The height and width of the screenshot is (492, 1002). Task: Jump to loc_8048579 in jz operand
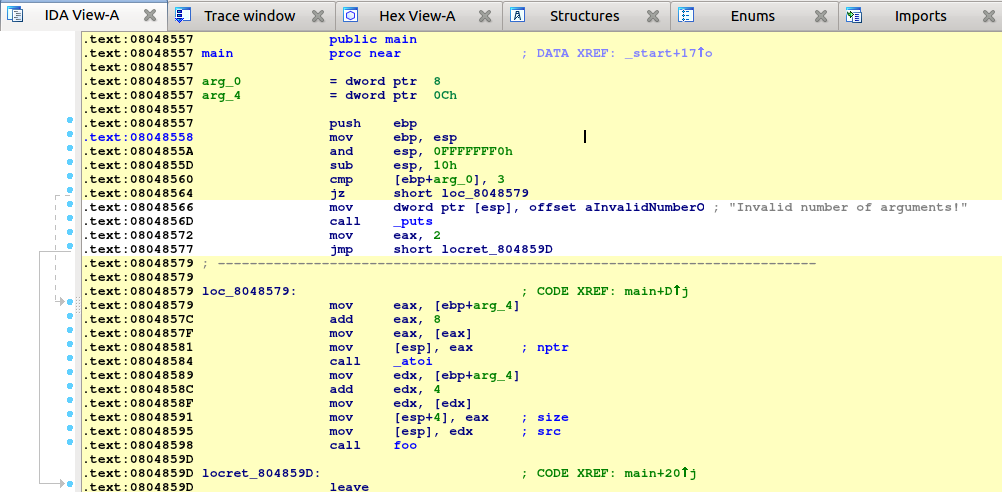coord(485,194)
